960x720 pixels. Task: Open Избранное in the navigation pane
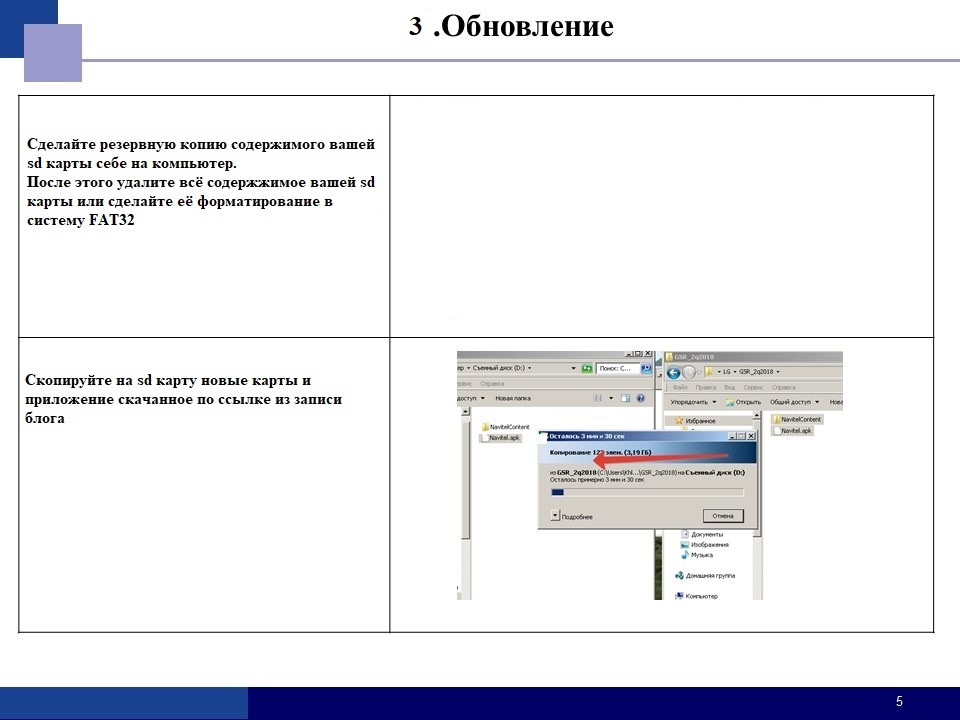(695, 421)
